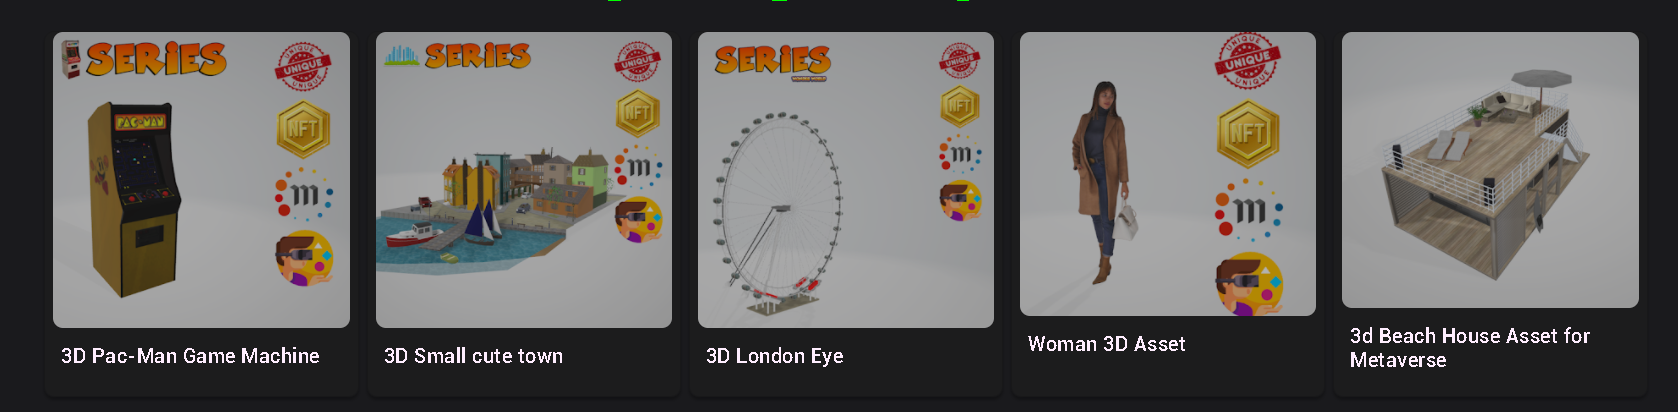Image resolution: width=1678 pixels, height=412 pixels.
Task: Open the Woman 3D Asset title link
Action: [x=1106, y=344]
